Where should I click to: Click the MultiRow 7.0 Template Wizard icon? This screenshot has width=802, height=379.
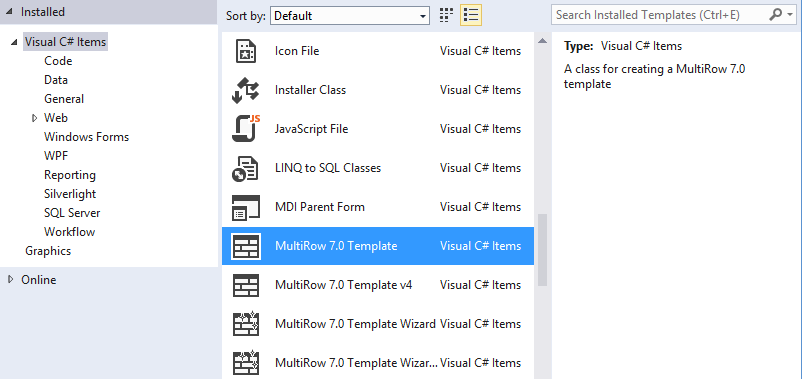[x=246, y=324]
